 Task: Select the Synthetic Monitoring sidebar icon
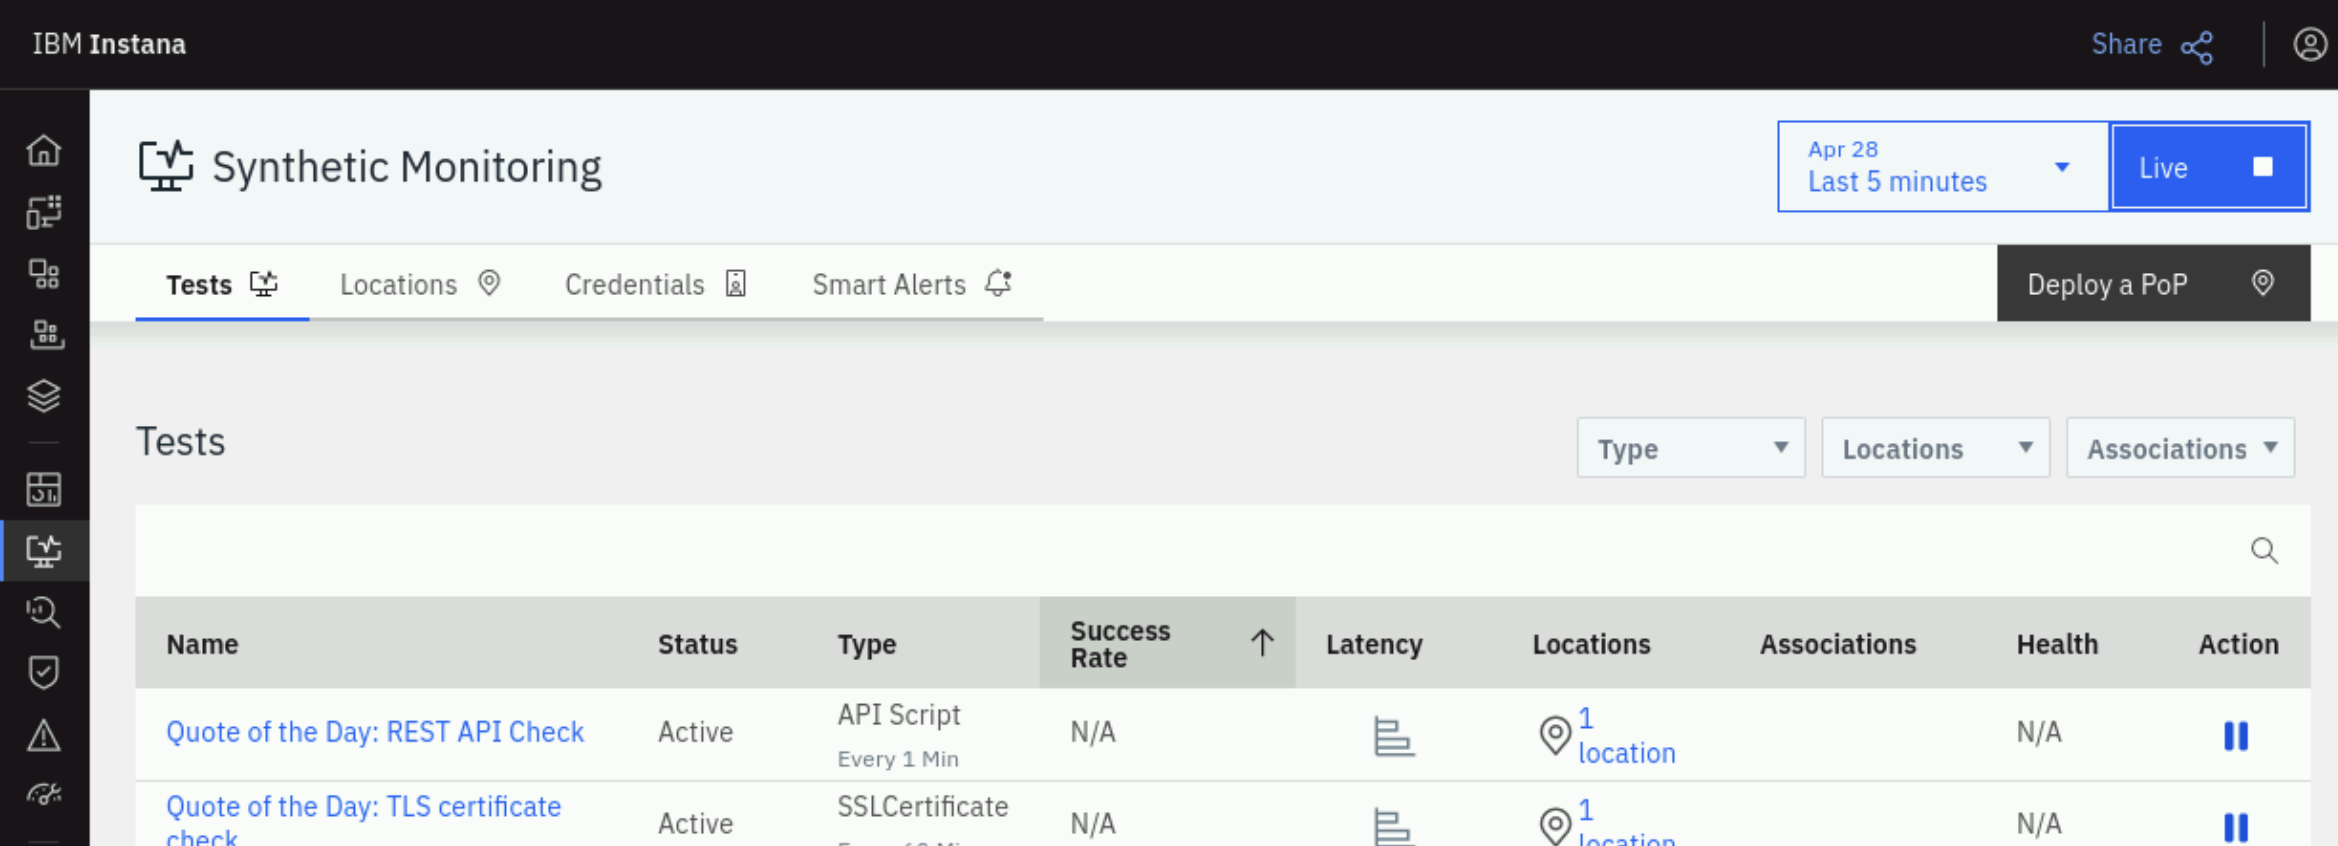pyautogui.click(x=44, y=550)
